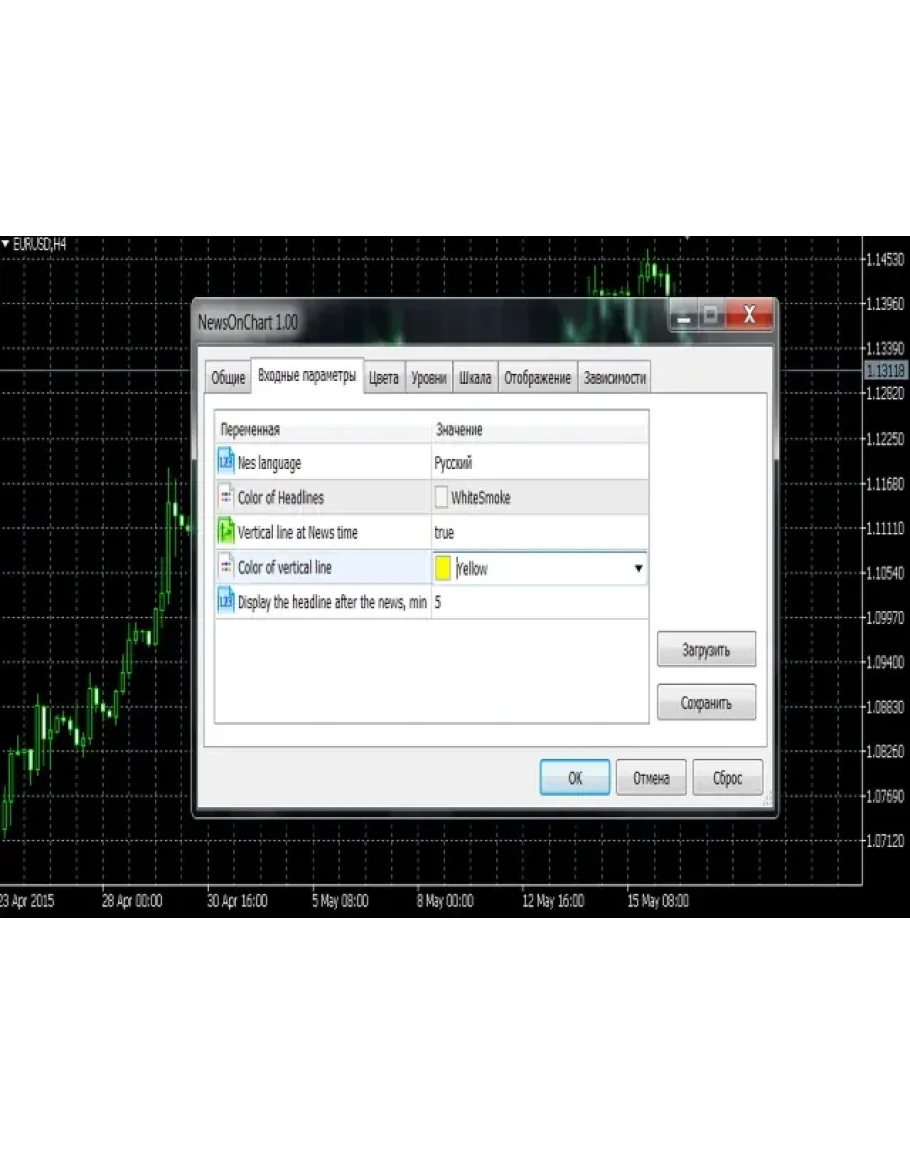Click the triangle beside EURUSD,H4 chart title
The height and width of the screenshot is (1155, 910).
tap(5, 243)
